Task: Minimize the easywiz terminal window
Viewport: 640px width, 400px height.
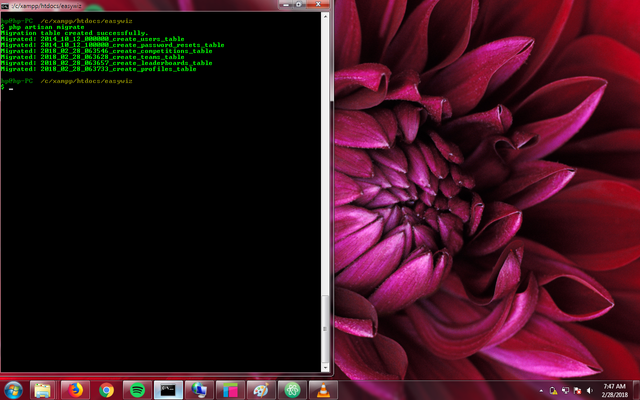Action: 286,4
